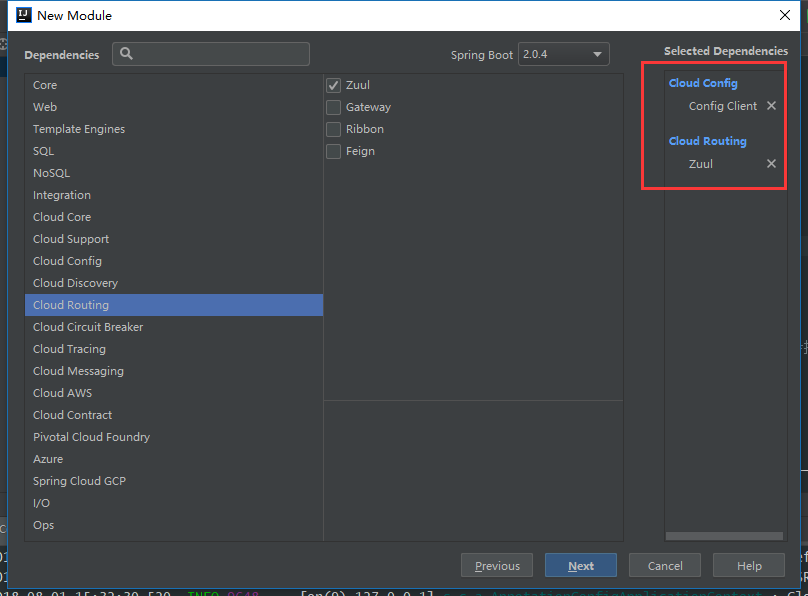The image size is (808, 596).
Task: Enable the Gateway checkbox
Action: point(334,108)
